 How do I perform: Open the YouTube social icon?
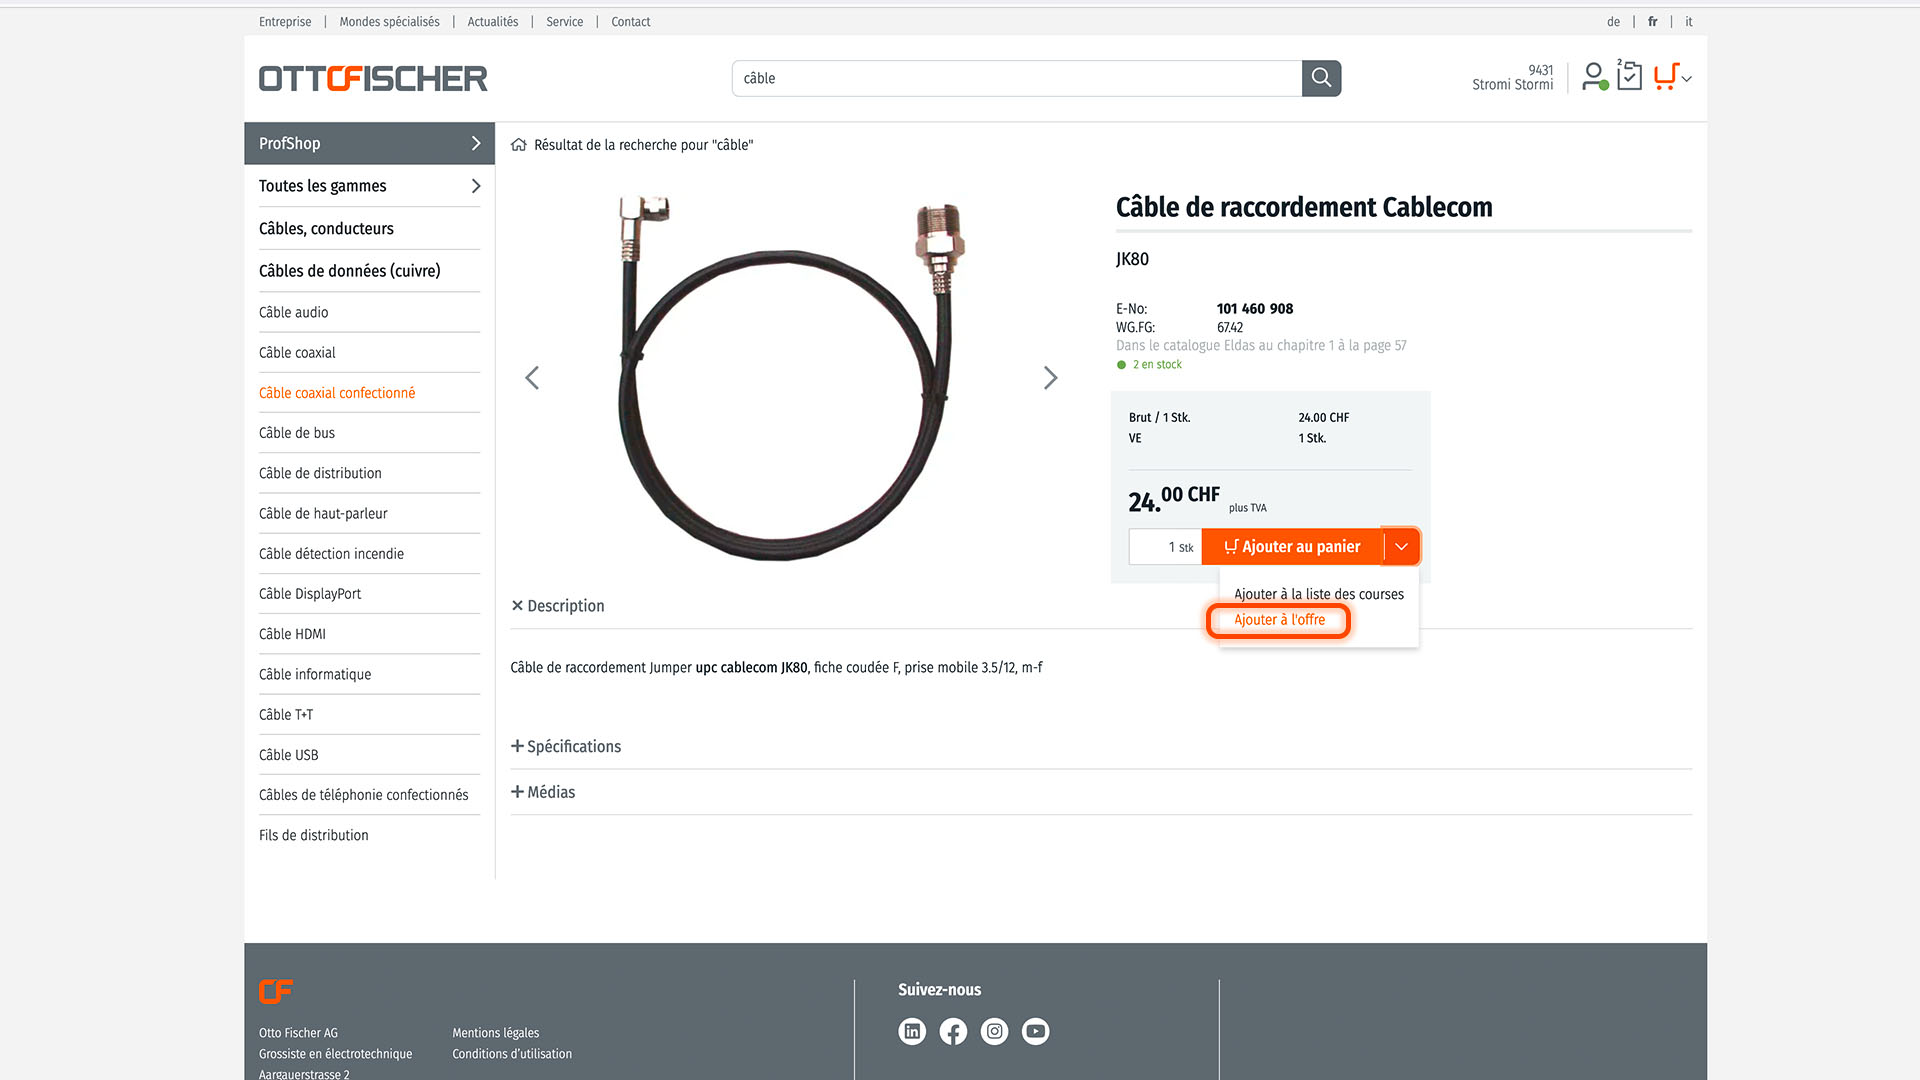click(x=1036, y=1031)
